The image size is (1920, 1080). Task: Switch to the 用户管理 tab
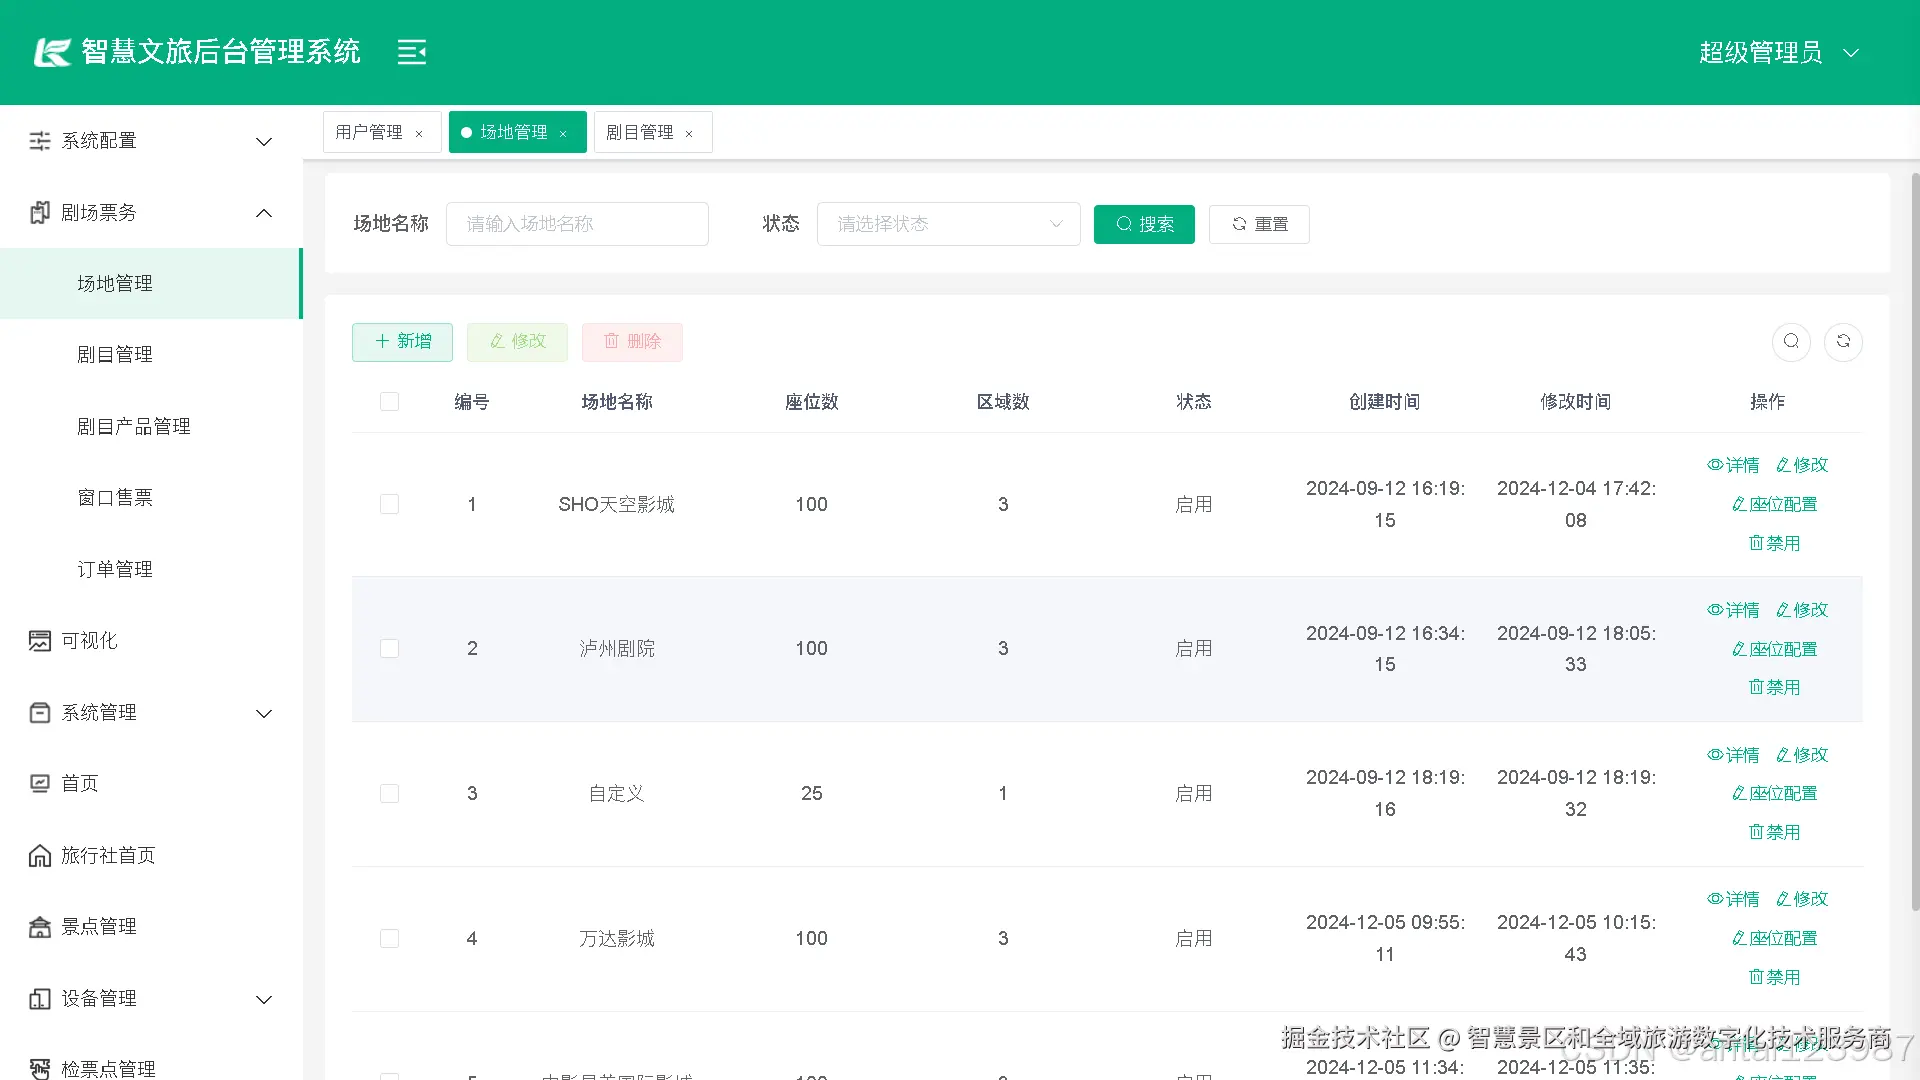(x=369, y=132)
